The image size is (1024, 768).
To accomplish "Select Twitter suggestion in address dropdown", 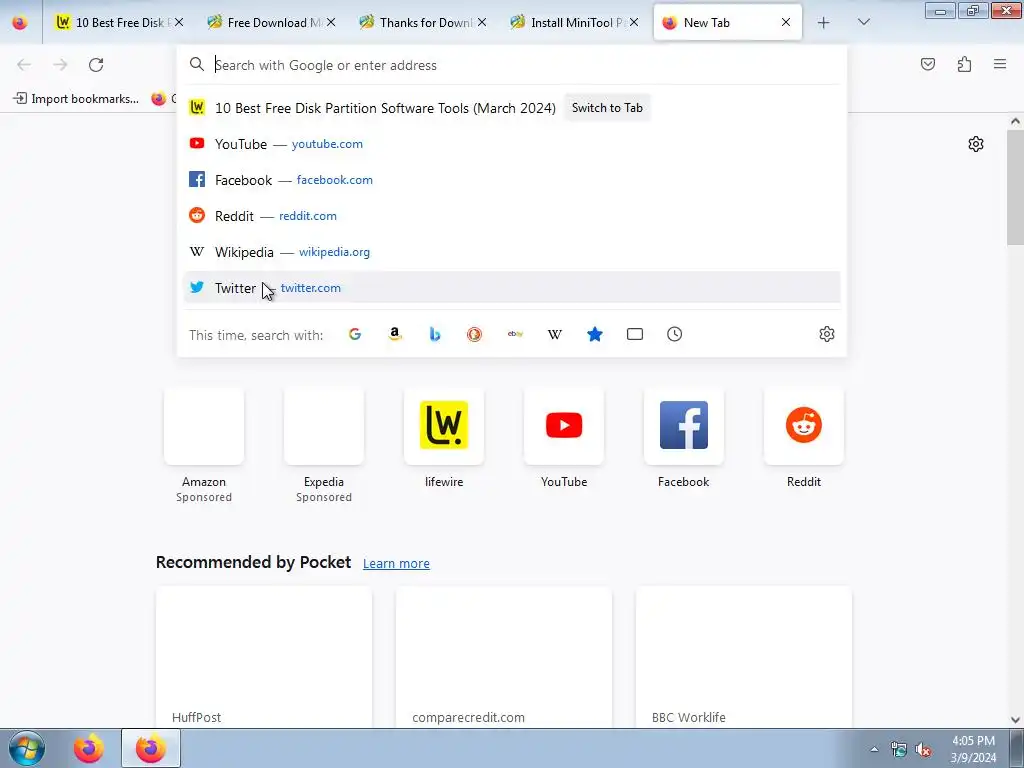I will (512, 287).
